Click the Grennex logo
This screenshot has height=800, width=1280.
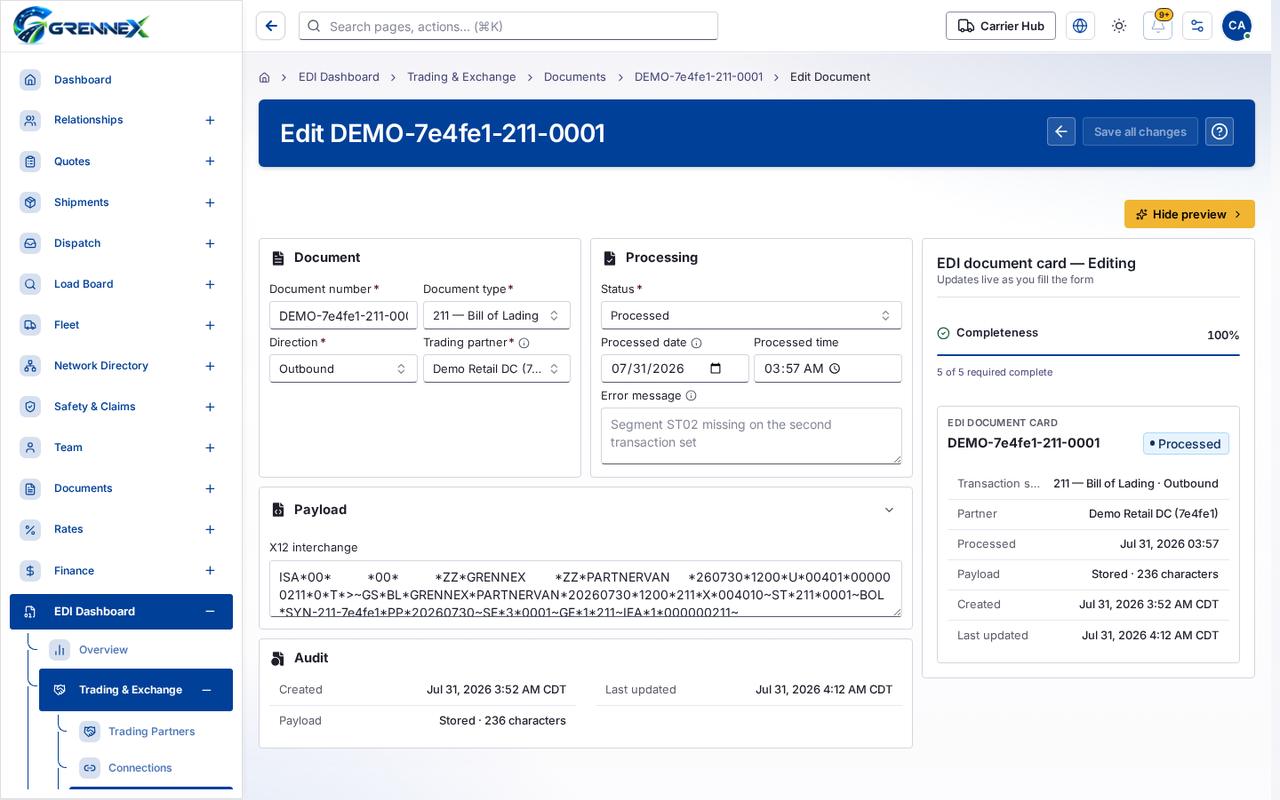pos(81,25)
